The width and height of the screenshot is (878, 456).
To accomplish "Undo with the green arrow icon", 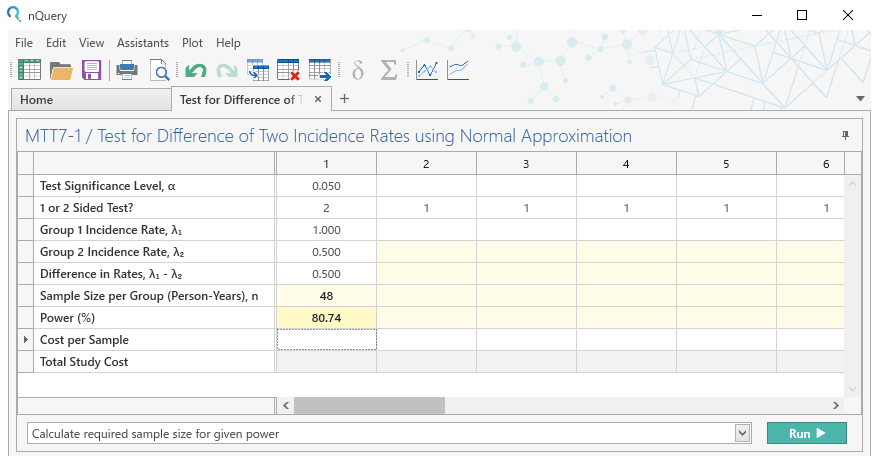I will pyautogui.click(x=195, y=70).
